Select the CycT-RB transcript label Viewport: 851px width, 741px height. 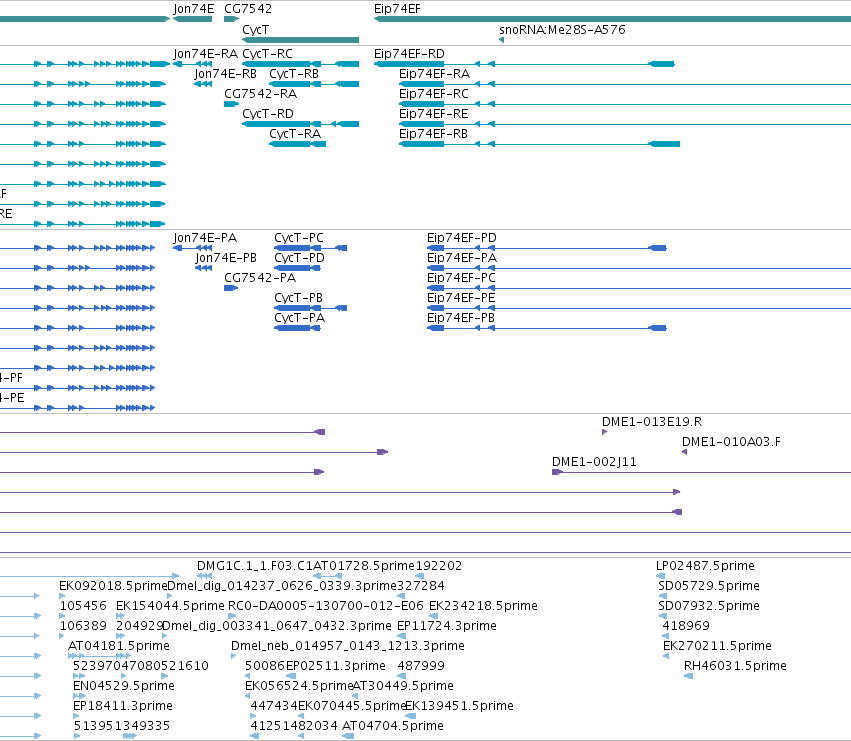tap(294, 74)
